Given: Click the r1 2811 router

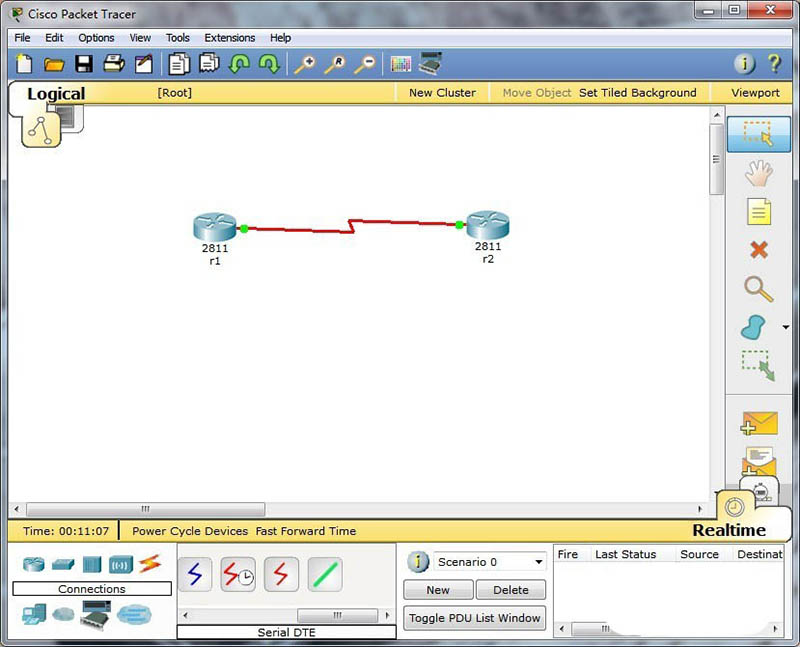Looking at the screenshot, I should click(x=215, y=227).
